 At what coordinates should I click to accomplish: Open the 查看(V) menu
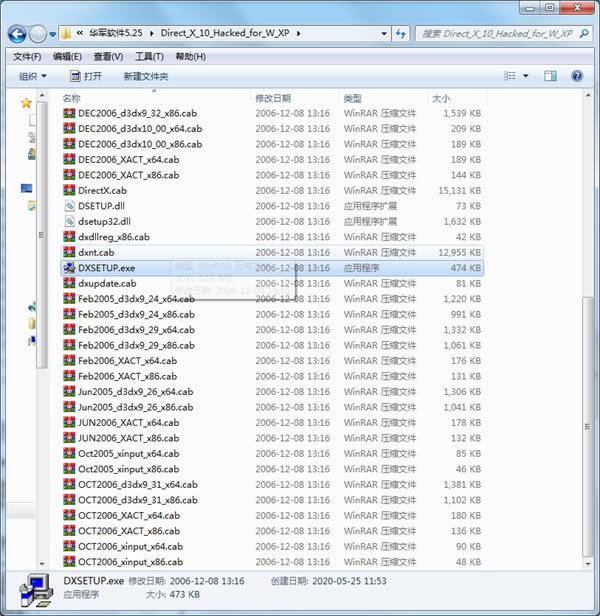[108, 57]
